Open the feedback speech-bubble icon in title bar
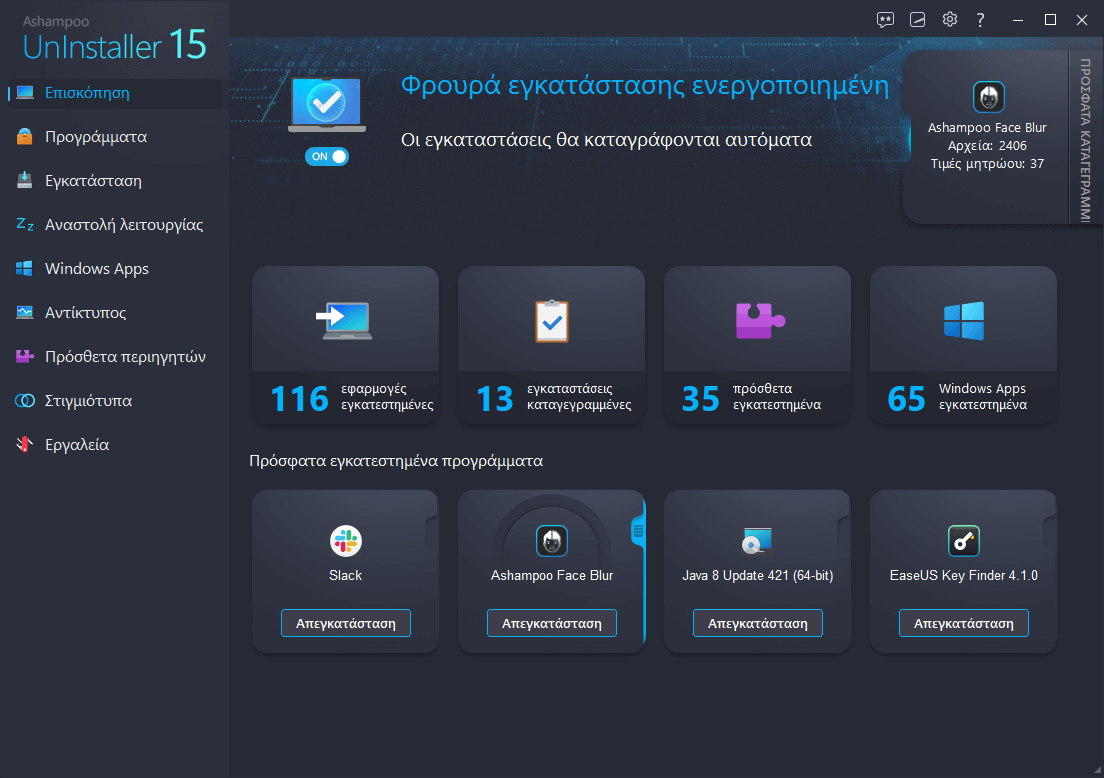This screenshot has width=1104, height=778. point(885,20)
